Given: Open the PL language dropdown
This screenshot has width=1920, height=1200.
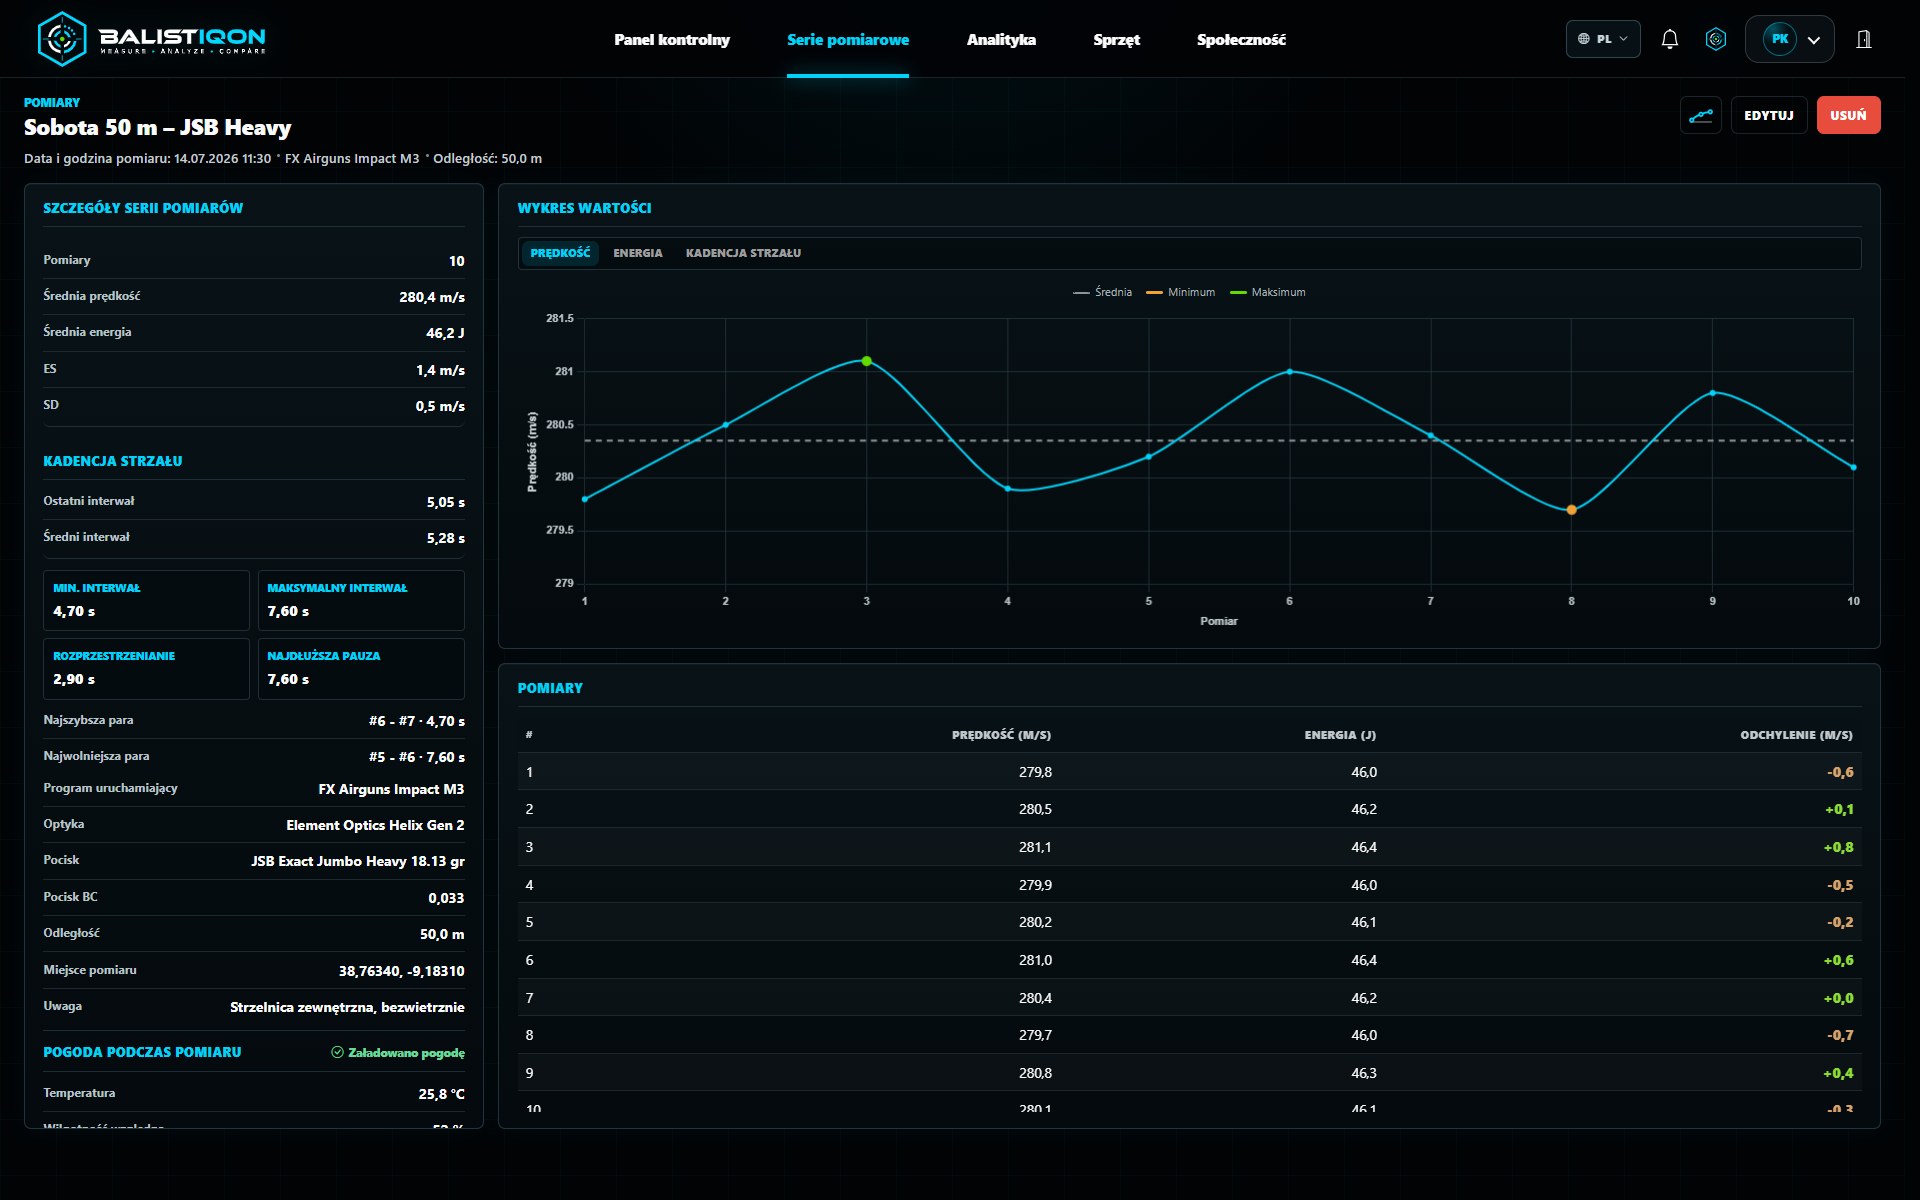Looking at the screenshot, I should point(1603,39).
